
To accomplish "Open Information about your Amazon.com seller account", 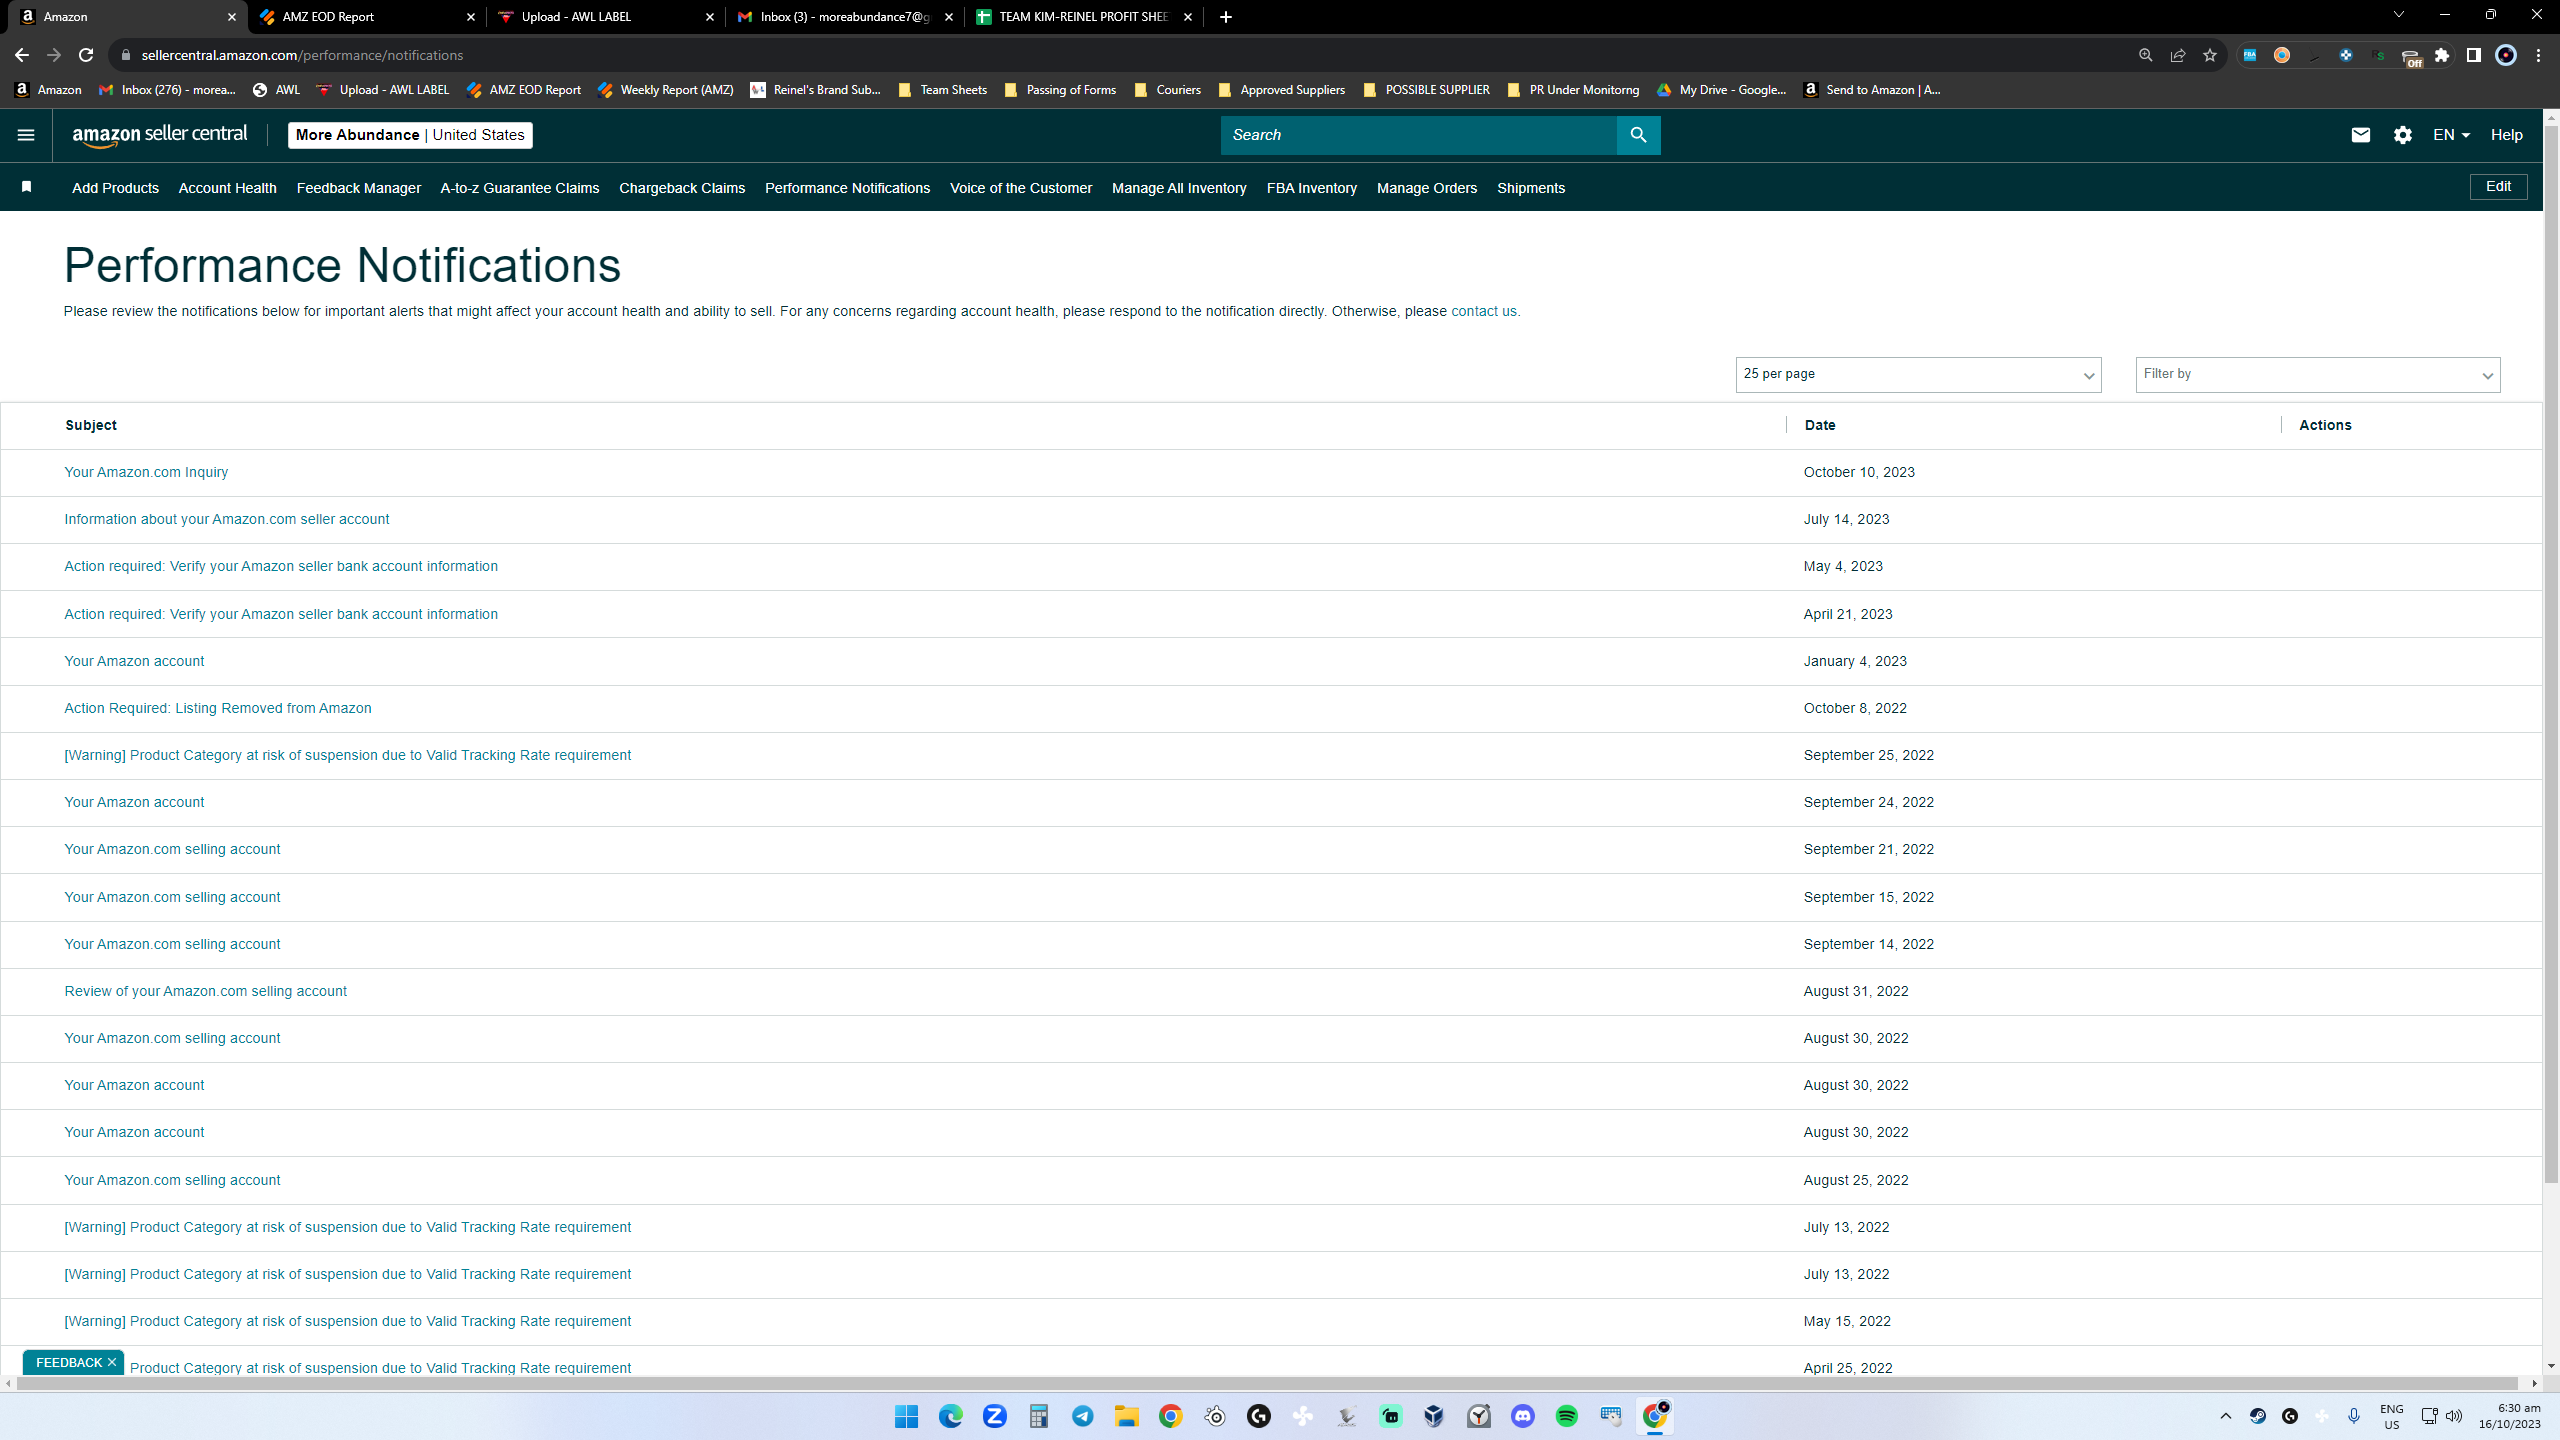I will click(x=226, y=519).
